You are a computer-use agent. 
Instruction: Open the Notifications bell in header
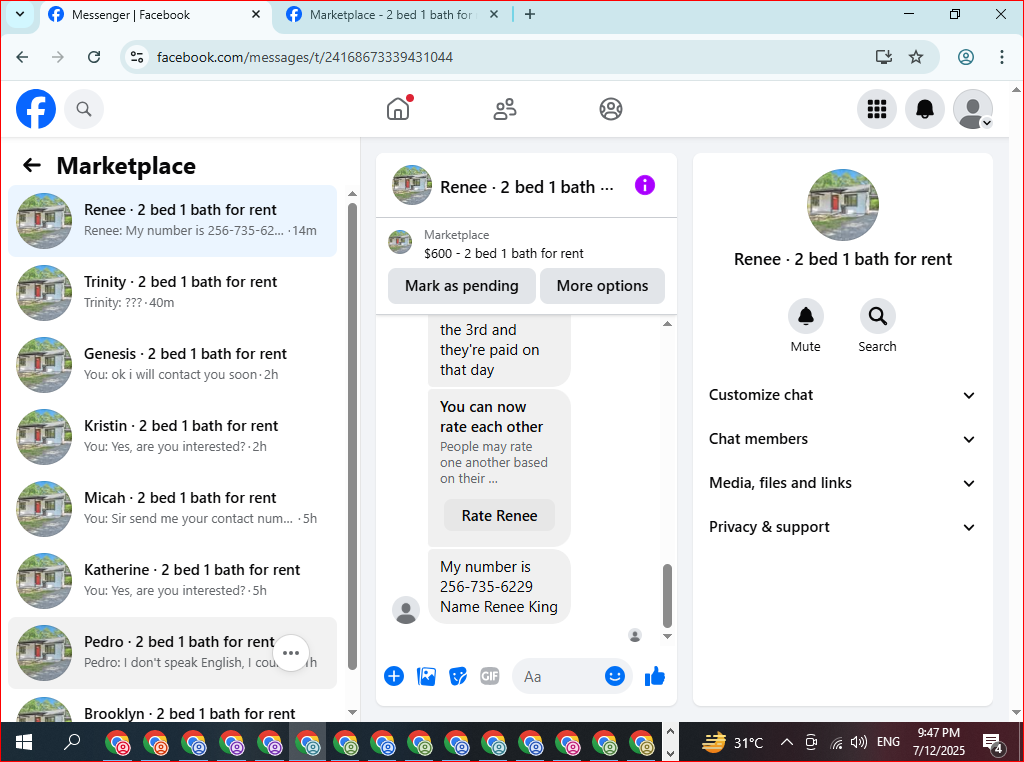[924, 109]
